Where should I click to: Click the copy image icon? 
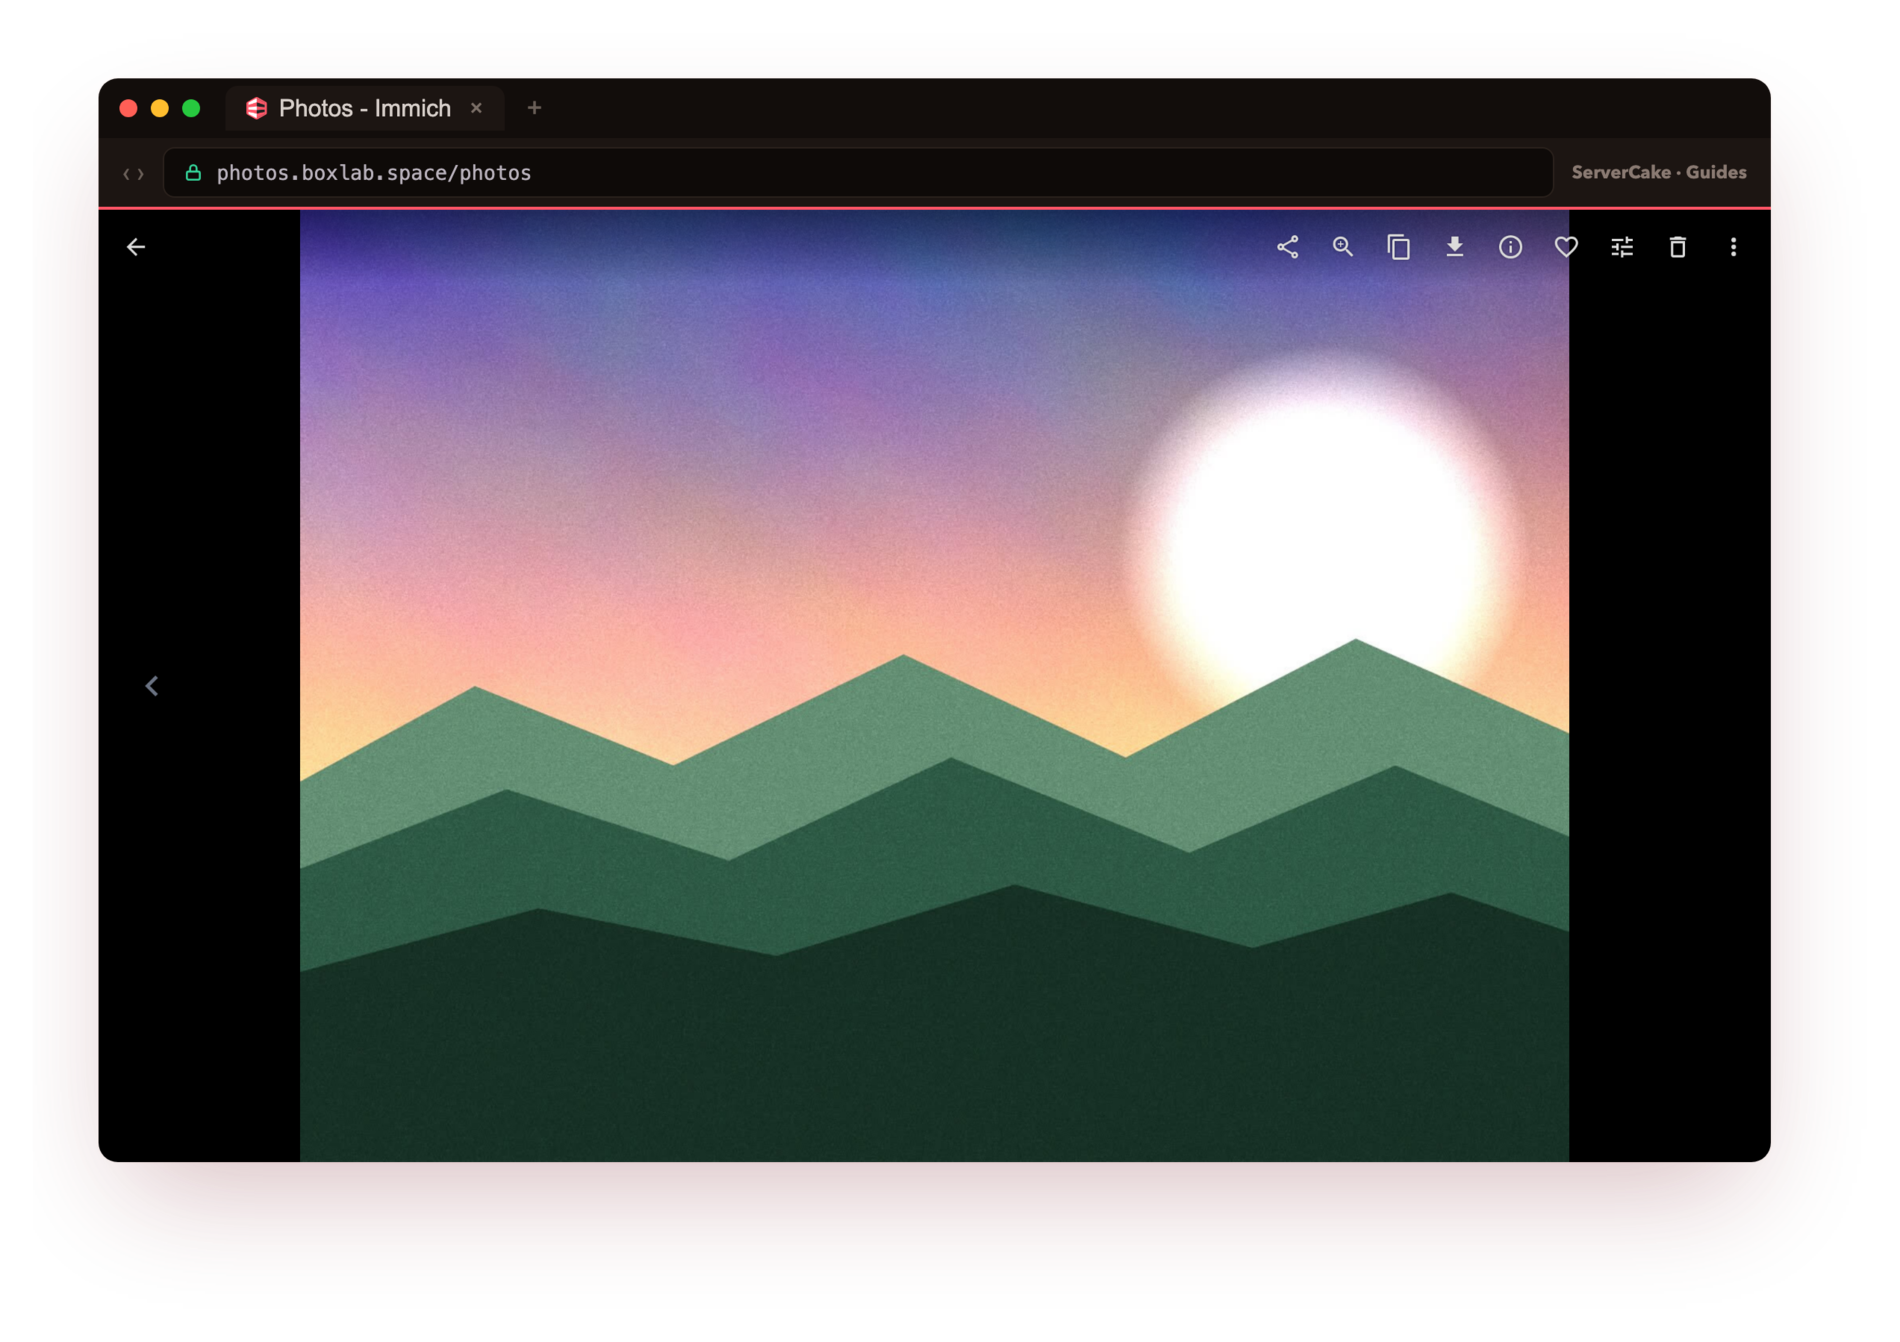pos(1399,247)
